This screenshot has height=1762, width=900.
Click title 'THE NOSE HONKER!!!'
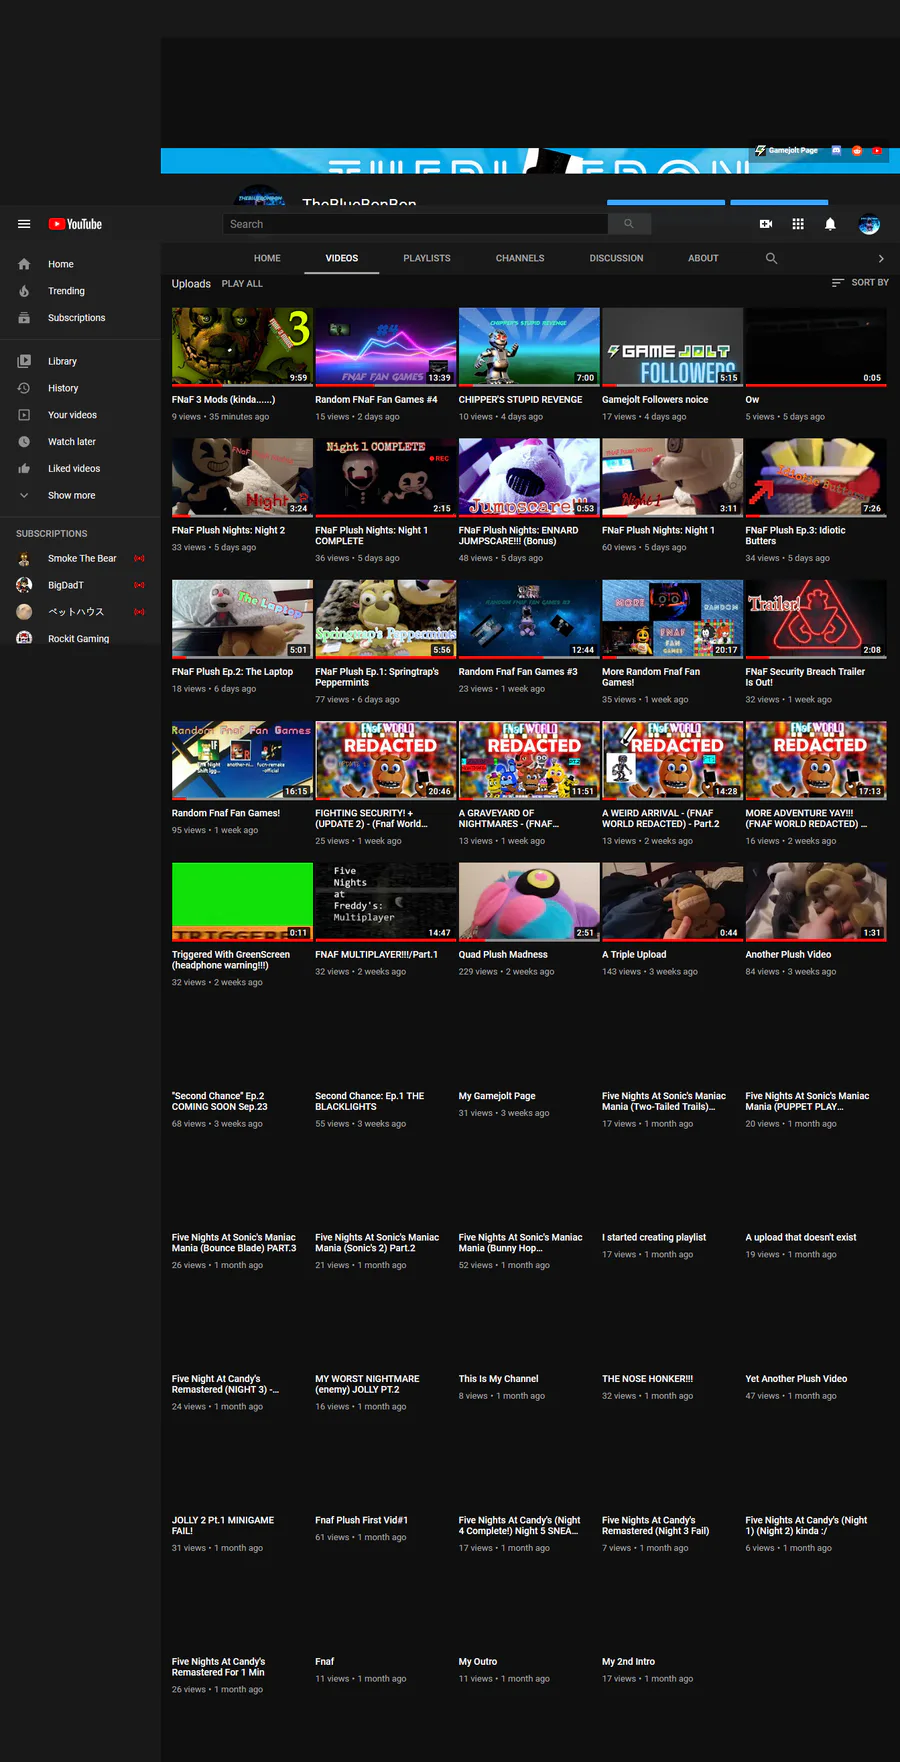click(x=647, y=1379)
